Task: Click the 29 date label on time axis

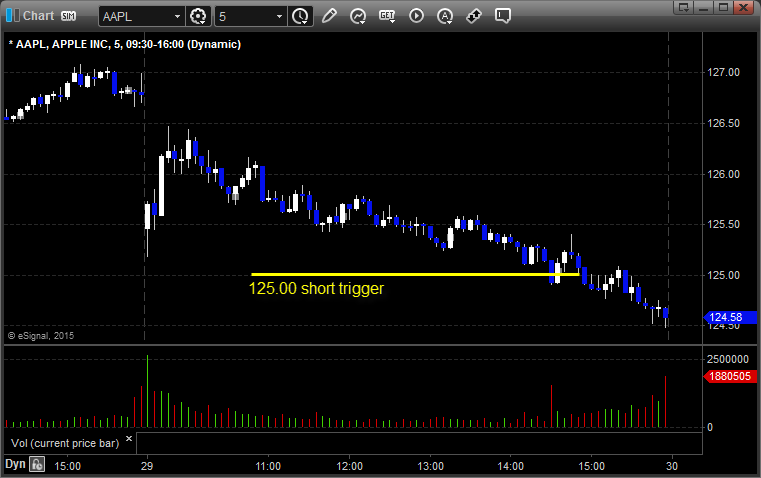Action: click(x=147, y=466)
